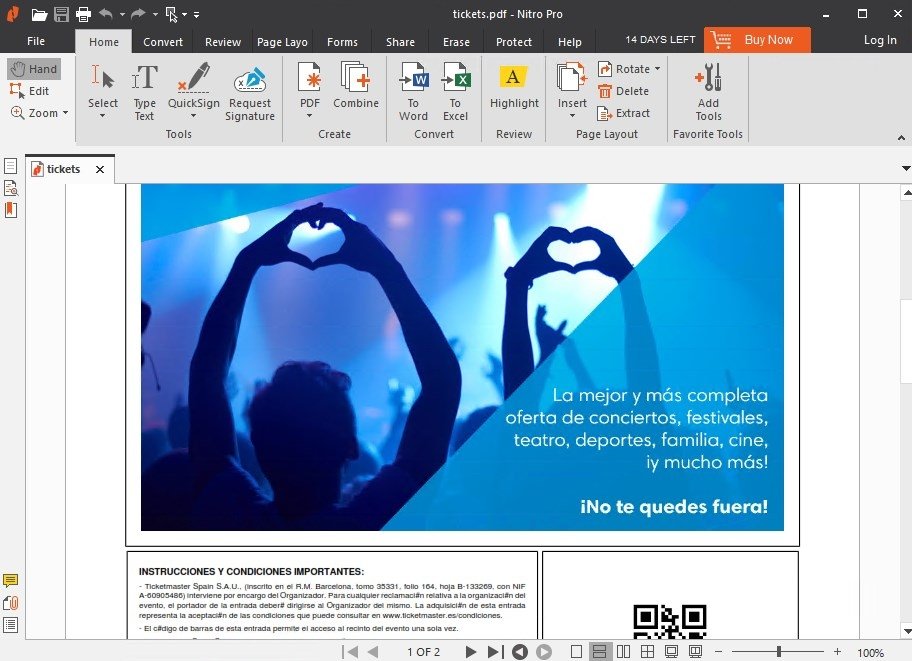912x661 pixels.
Task: Switch to single page view
Action: tap(576, 652)
